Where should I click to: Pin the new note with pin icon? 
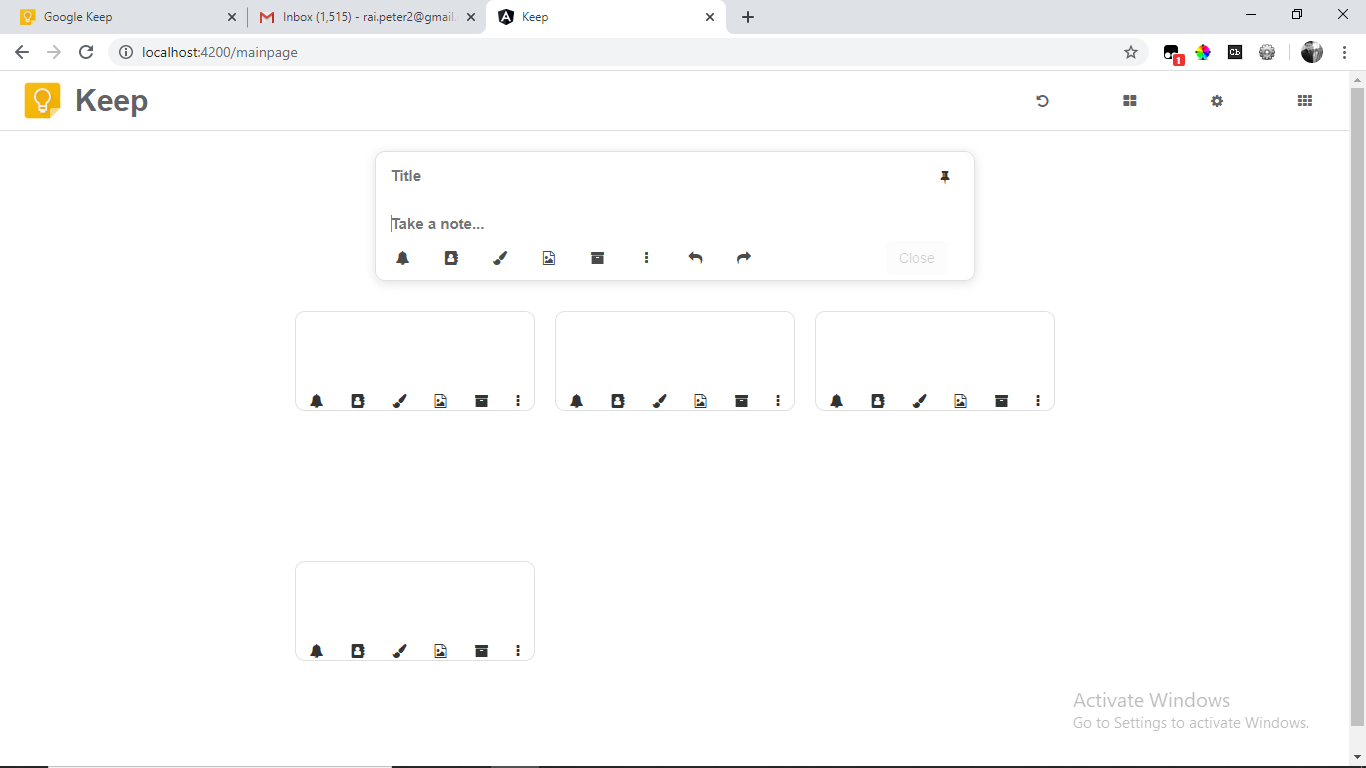[x=945, y=177]
